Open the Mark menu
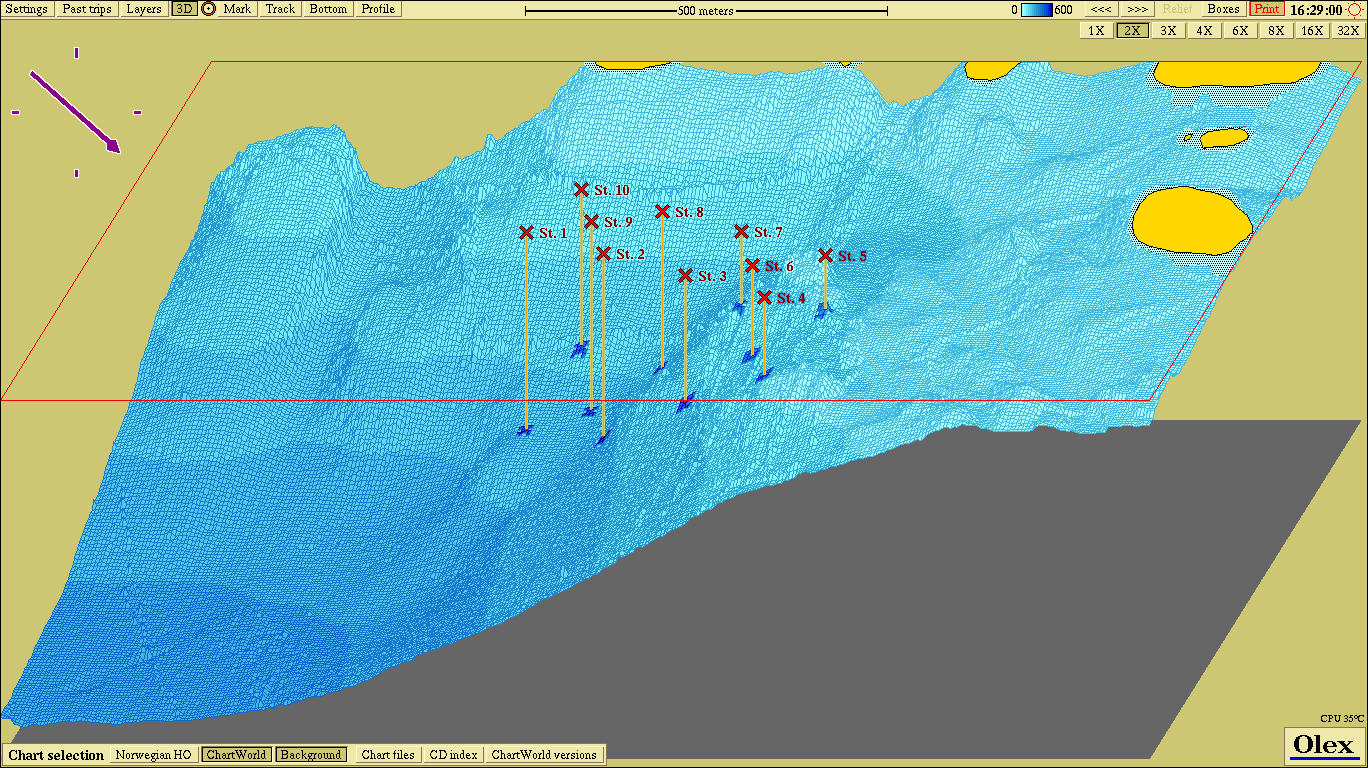The height and width of the screenshot is (768, 1368). pyautogui.click(x=238, y=9)
